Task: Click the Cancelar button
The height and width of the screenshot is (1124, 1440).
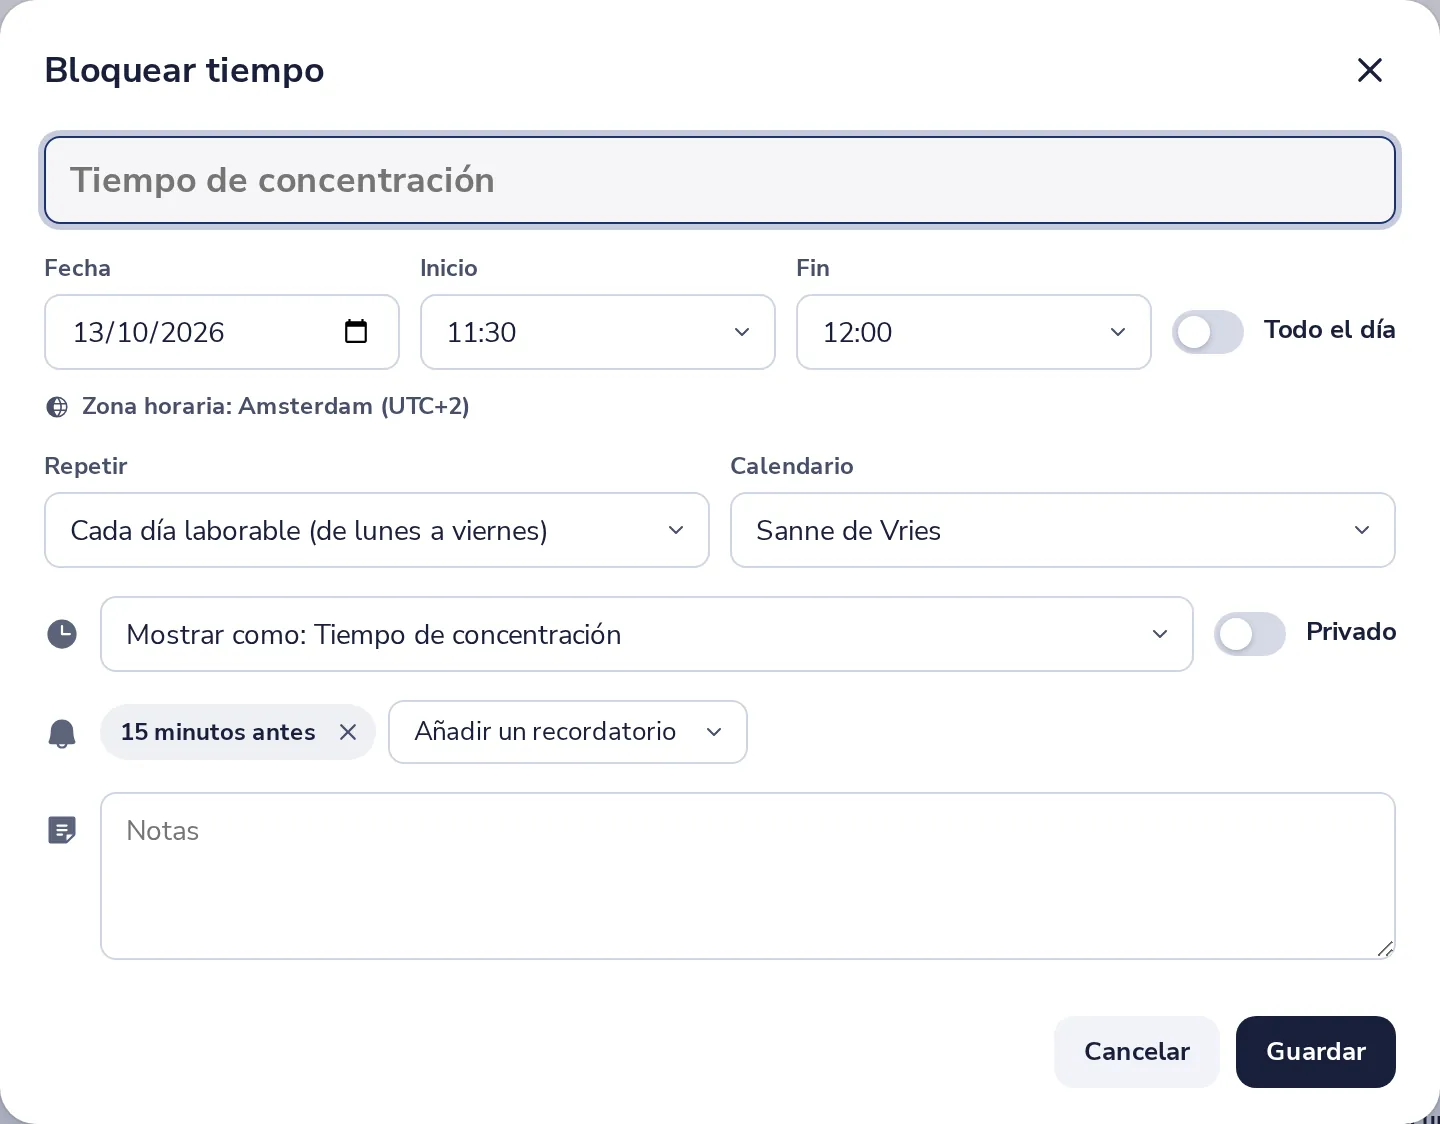Action: pos(1137,1052)
